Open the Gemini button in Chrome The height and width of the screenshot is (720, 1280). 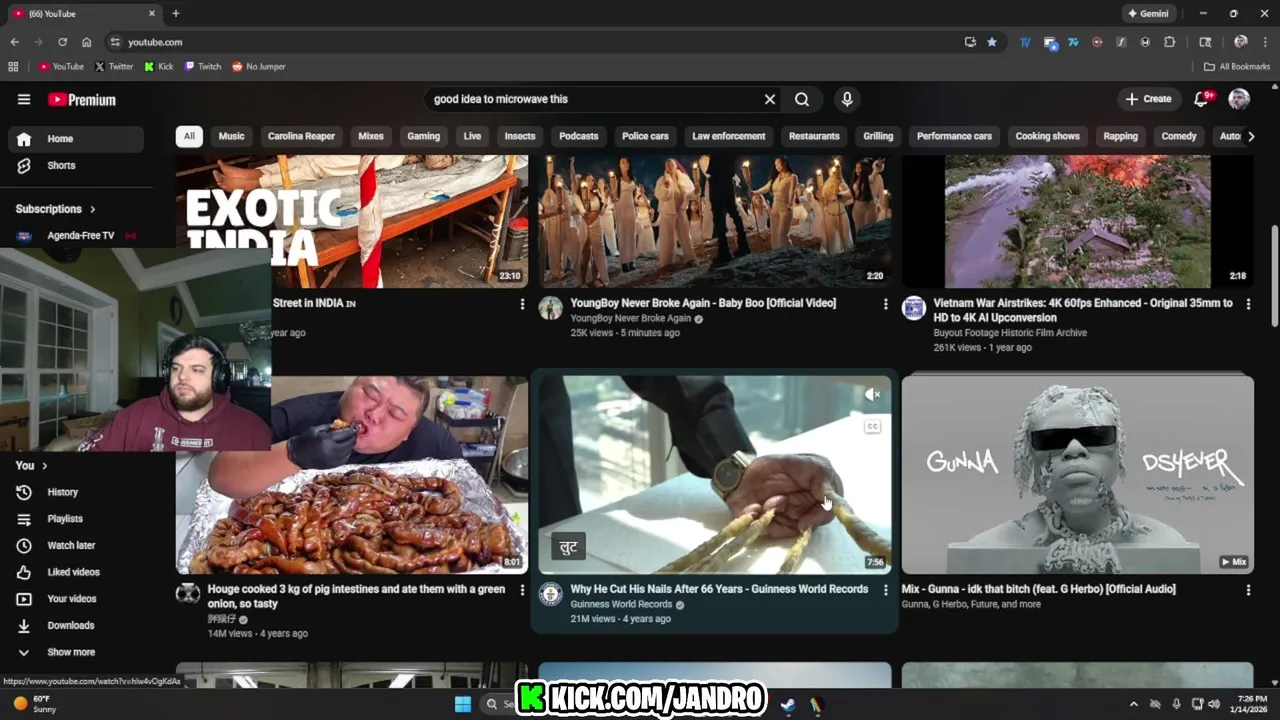pyautogui.click(x=1148, y=14)
